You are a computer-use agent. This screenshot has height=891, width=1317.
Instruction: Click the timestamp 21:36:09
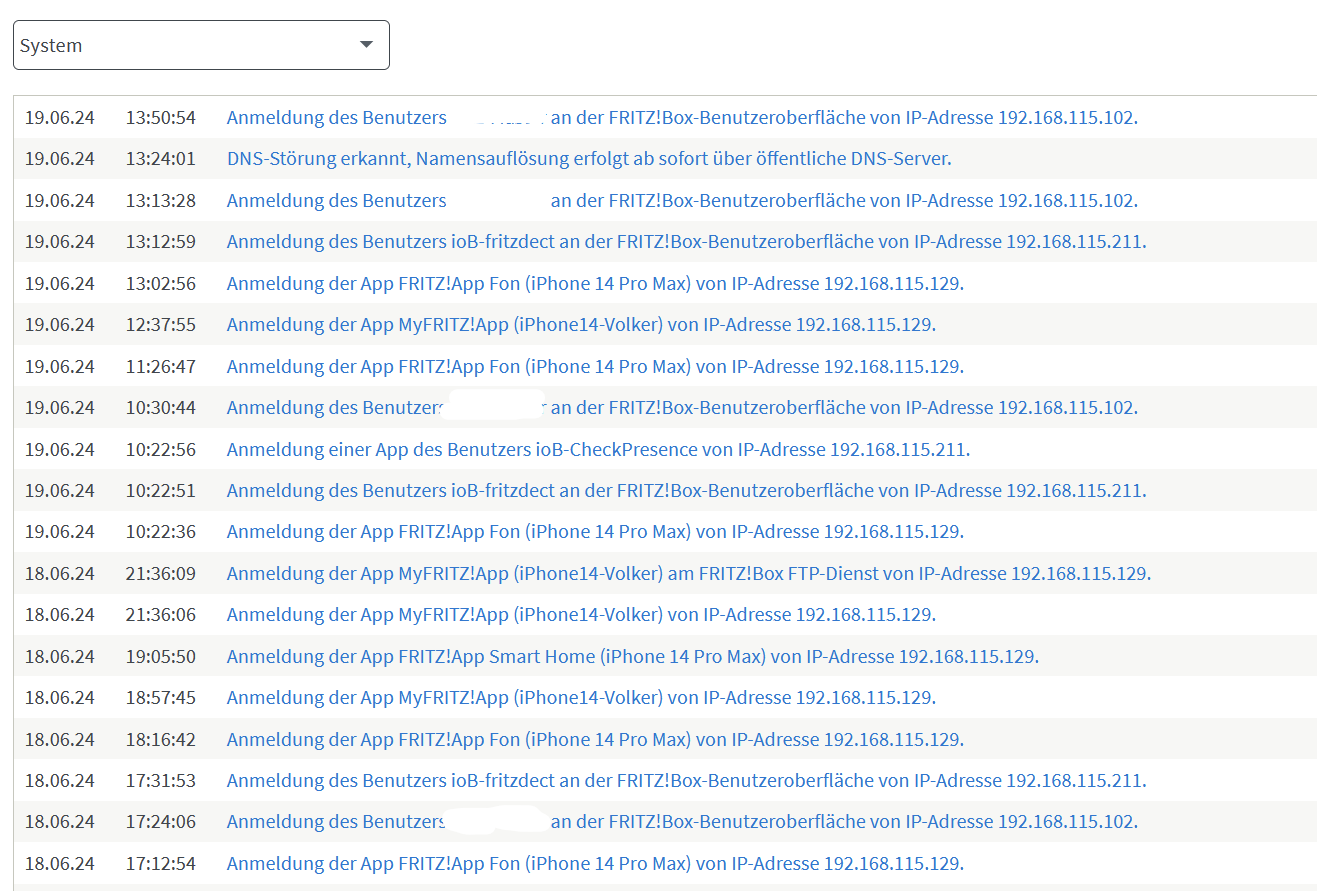tap(161, 574)
